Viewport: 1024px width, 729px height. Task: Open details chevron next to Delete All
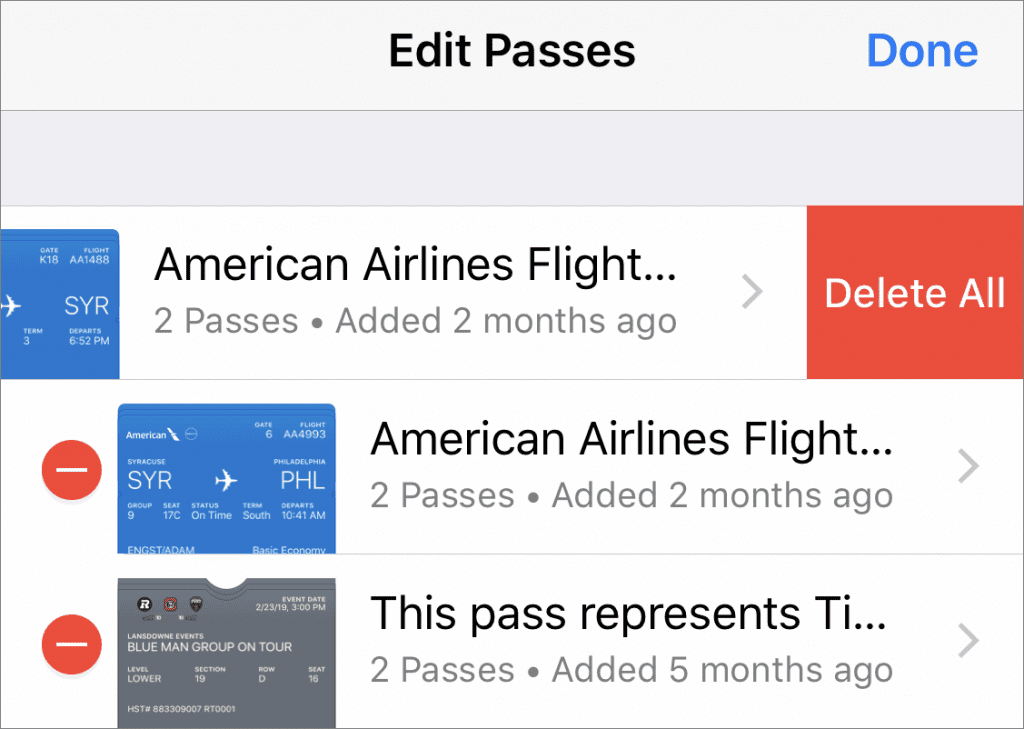752,292
